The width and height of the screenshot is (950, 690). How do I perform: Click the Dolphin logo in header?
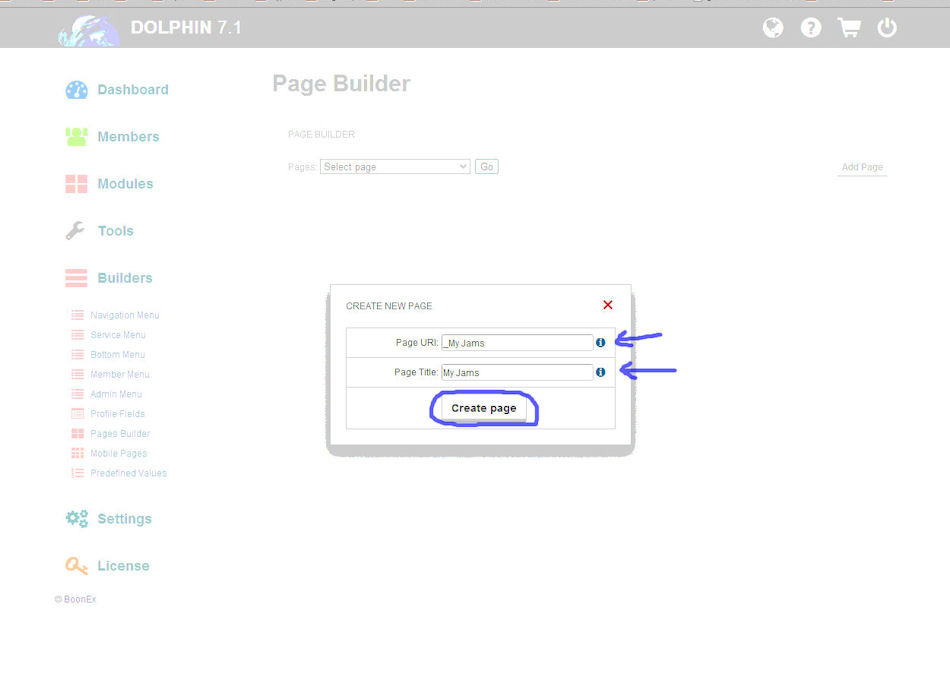click(x=88, y=30)
